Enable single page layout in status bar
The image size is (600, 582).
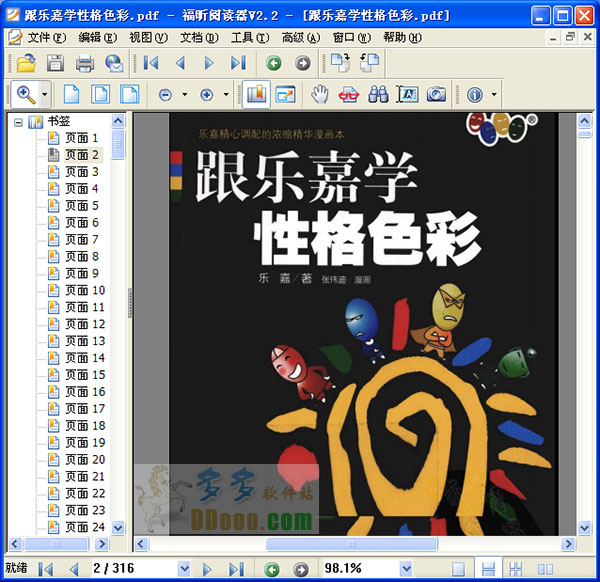click(x=458, y=569)
